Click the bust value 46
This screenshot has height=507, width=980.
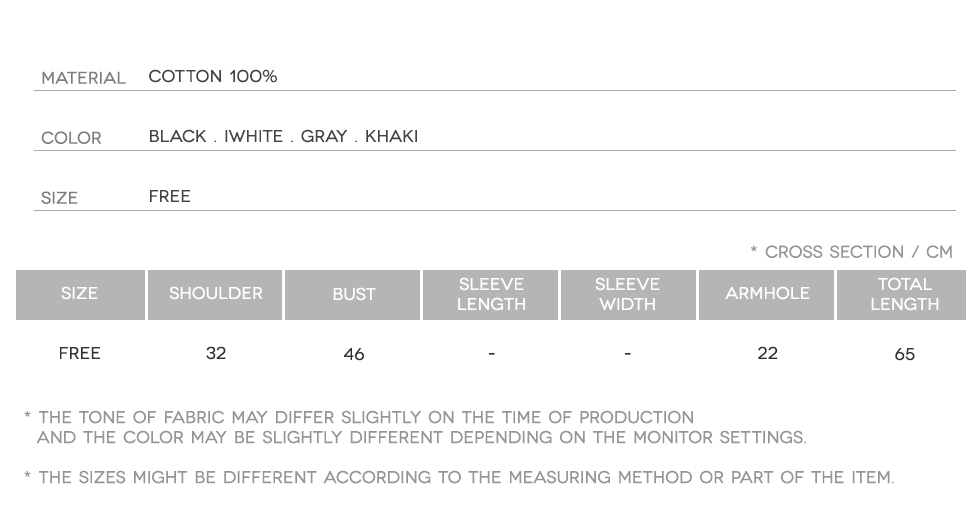pos(354,355)
